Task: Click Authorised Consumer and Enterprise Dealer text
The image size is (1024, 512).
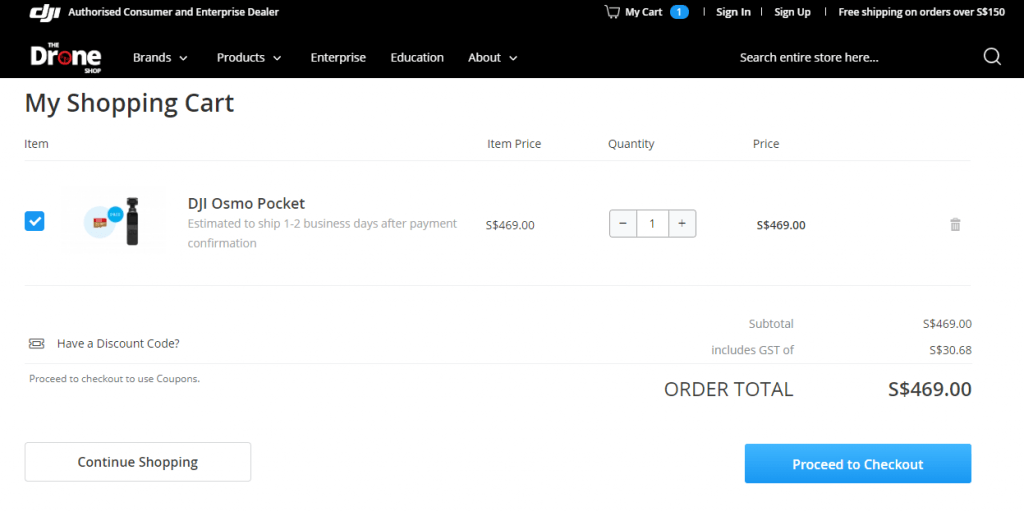Action: [174, 12]
